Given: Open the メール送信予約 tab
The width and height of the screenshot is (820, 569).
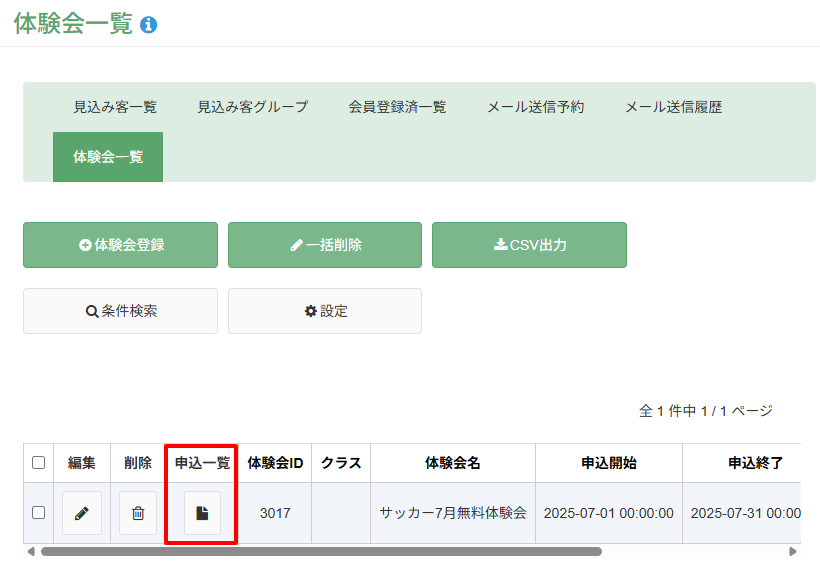Looking at the screenshot, I should point(536,107).
